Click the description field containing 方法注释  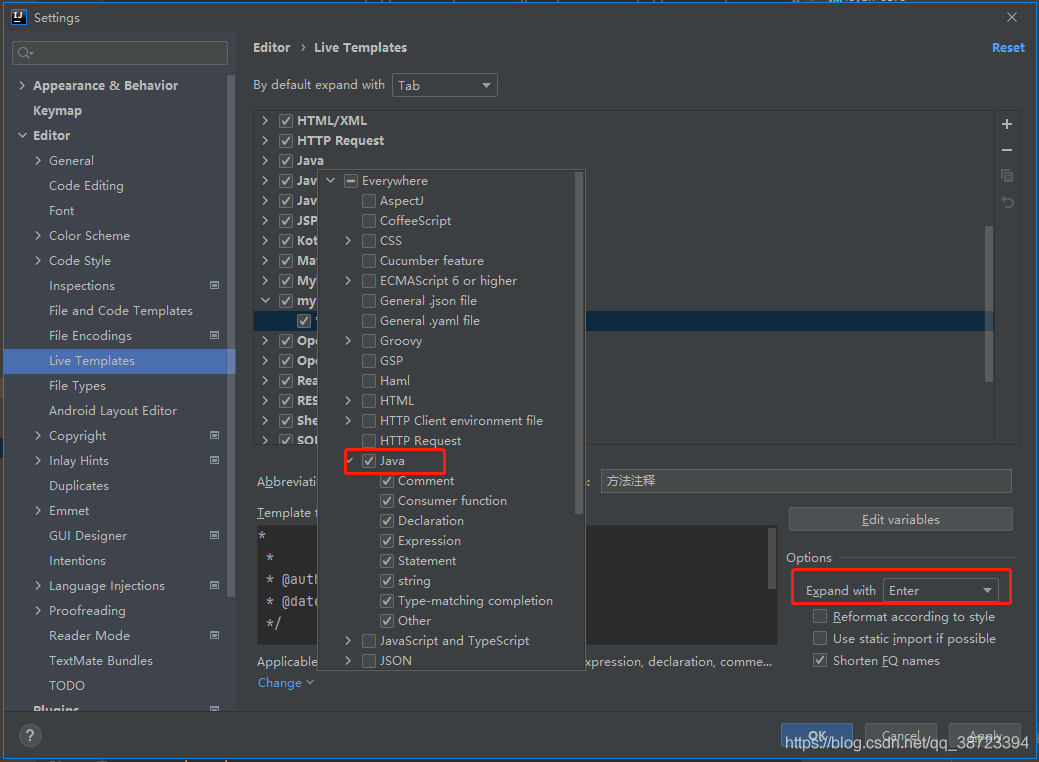click(806, 481)
